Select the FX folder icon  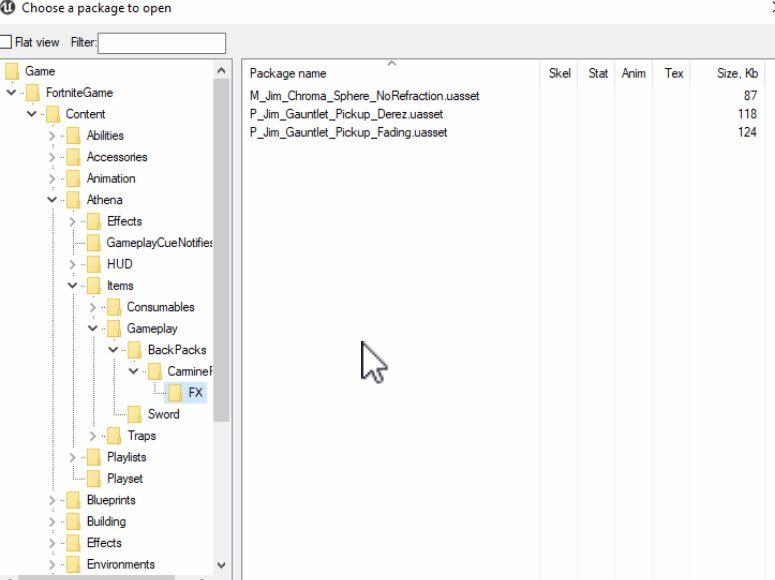(175, 393)
